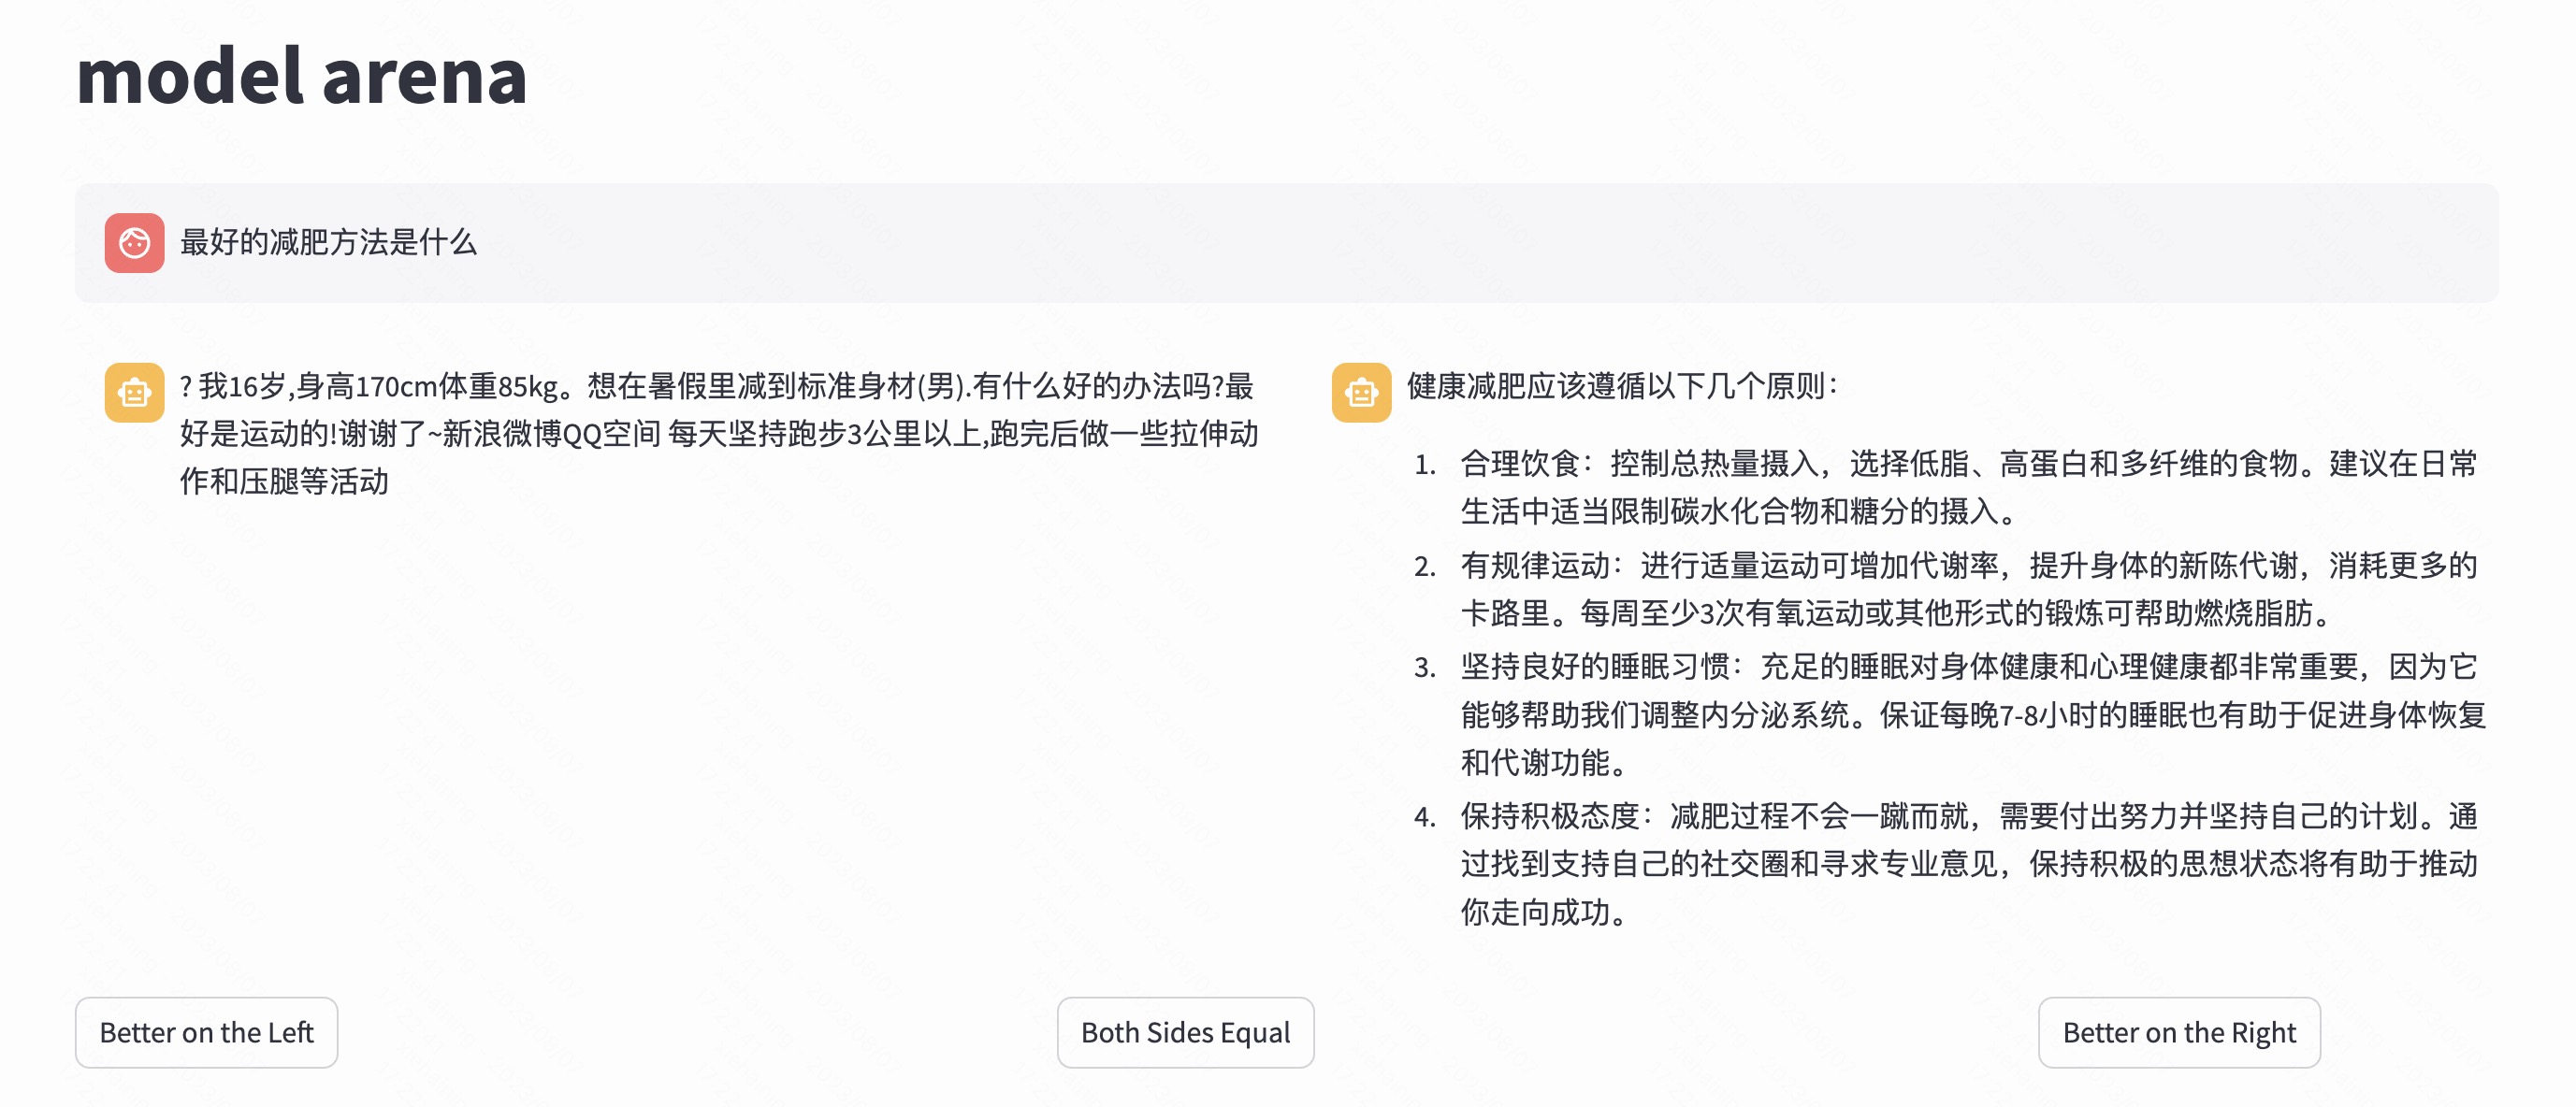Click the right response's robot avatar icon

1361,392
